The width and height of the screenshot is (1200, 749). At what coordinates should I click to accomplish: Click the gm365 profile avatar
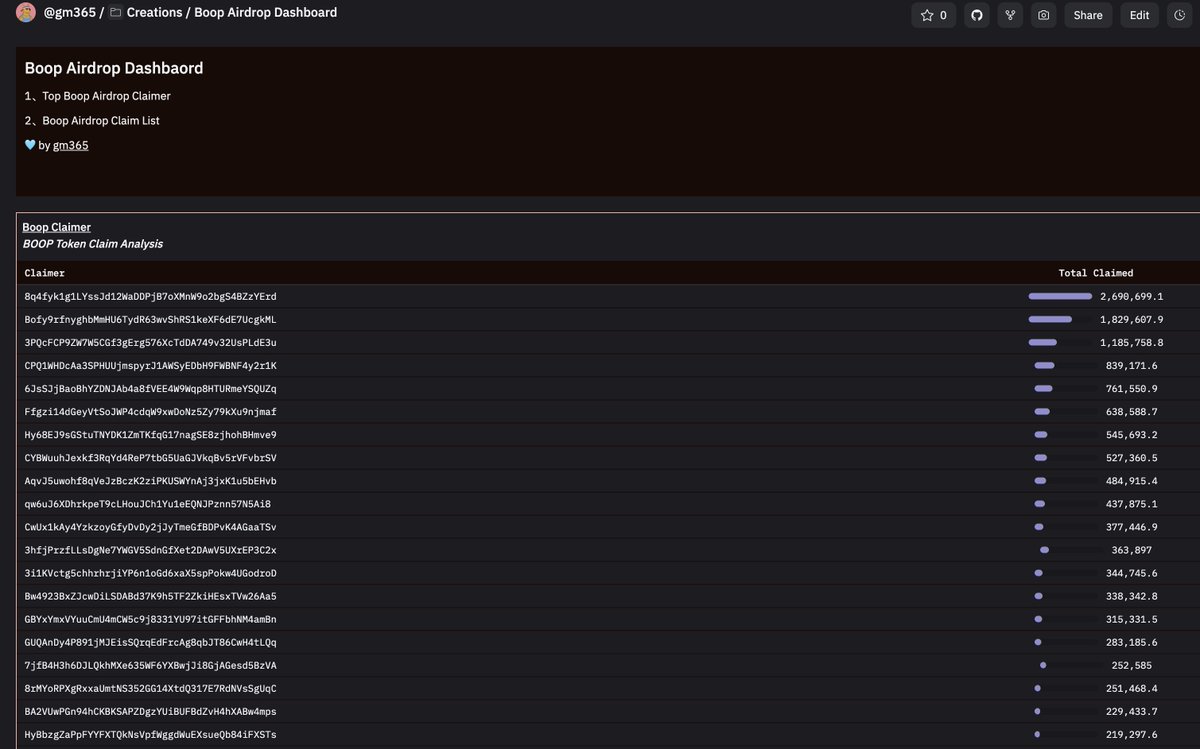[26, 13]
